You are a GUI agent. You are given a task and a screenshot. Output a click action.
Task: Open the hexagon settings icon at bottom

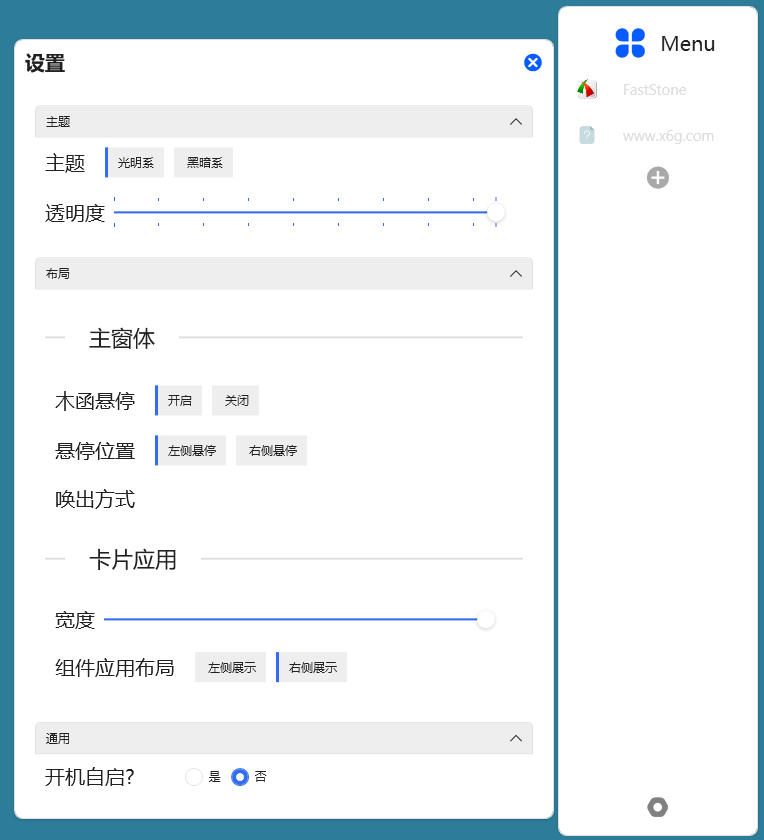point(658,807)
